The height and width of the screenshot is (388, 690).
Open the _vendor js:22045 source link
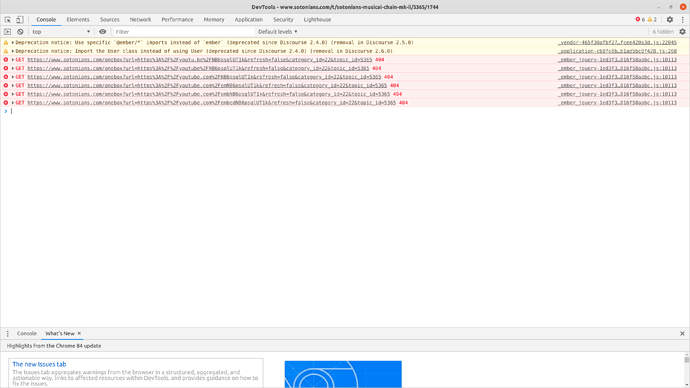tap(617, 43)
